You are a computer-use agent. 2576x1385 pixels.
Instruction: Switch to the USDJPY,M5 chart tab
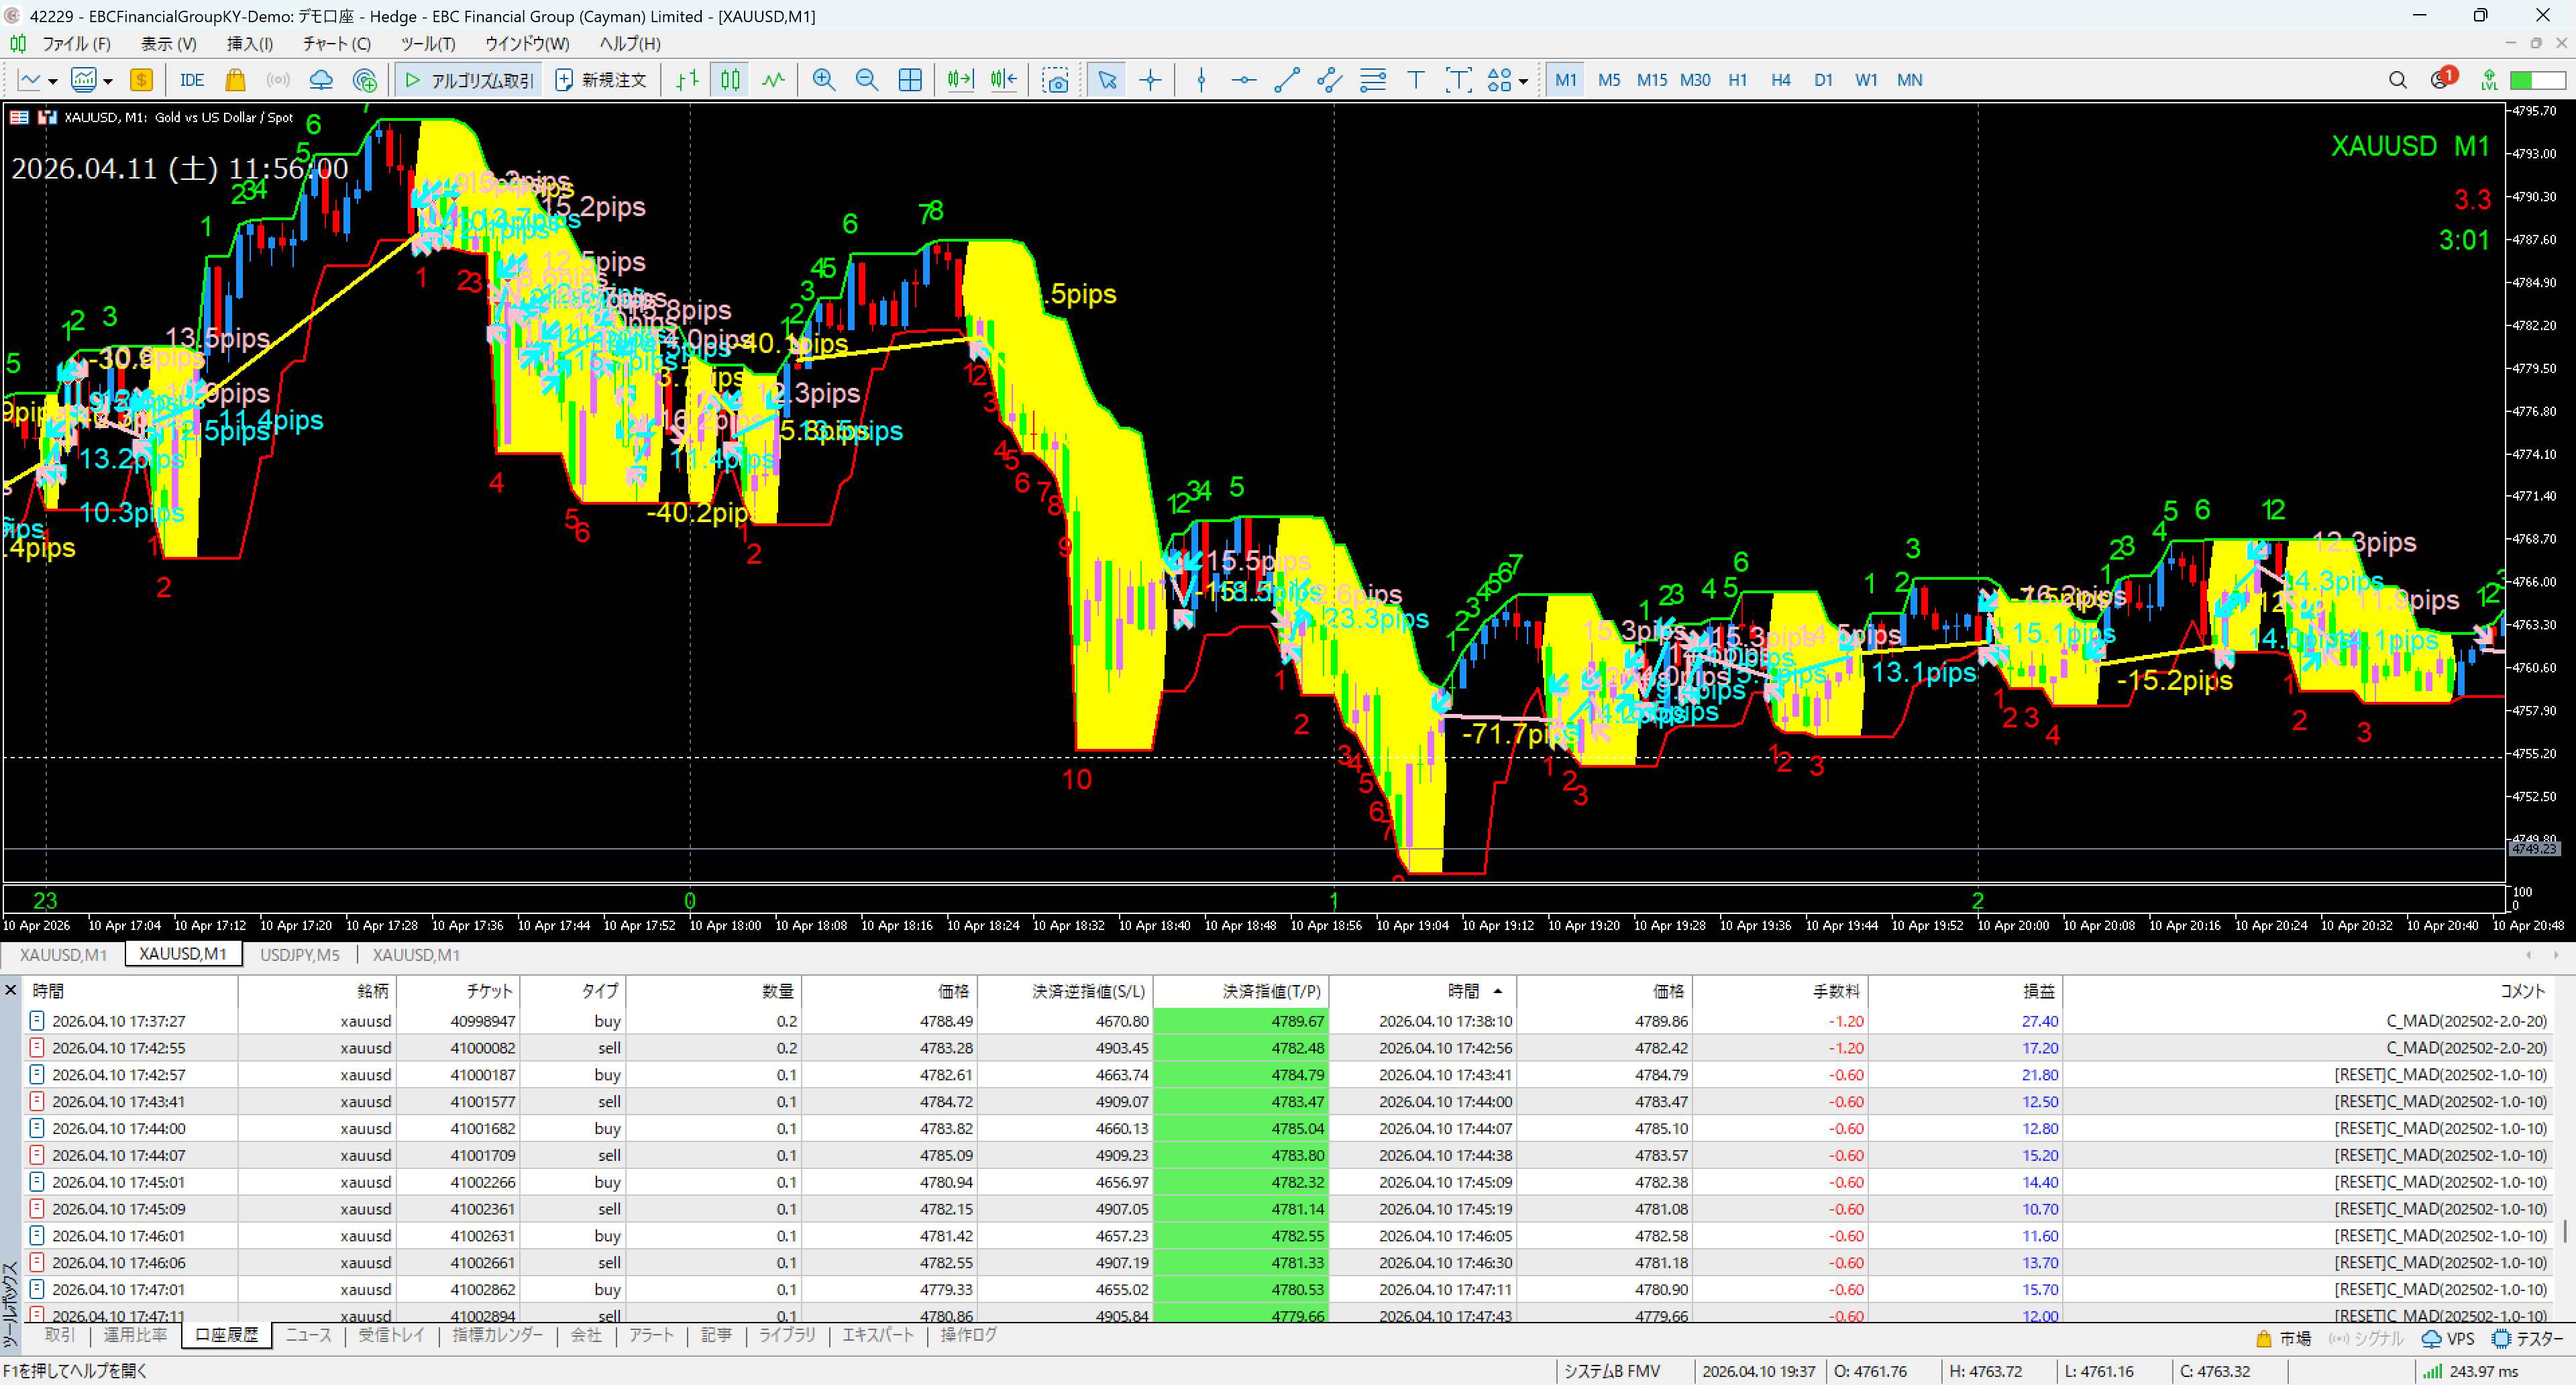[x=300, y=955]
